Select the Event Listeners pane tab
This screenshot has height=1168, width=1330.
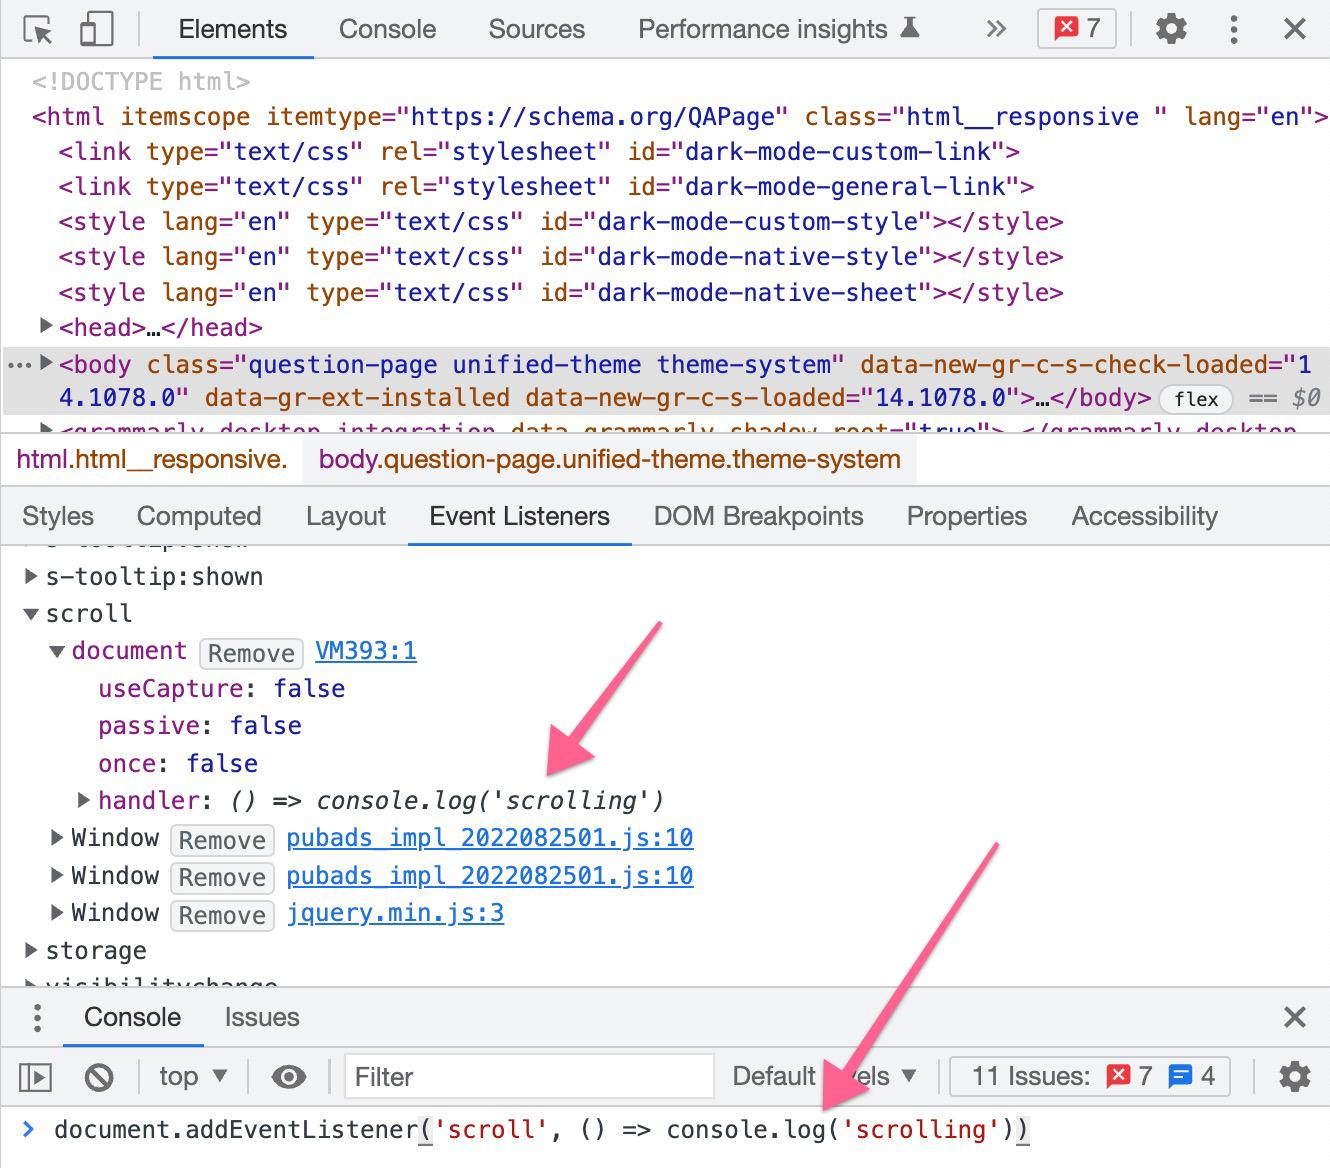coord(519,516)
